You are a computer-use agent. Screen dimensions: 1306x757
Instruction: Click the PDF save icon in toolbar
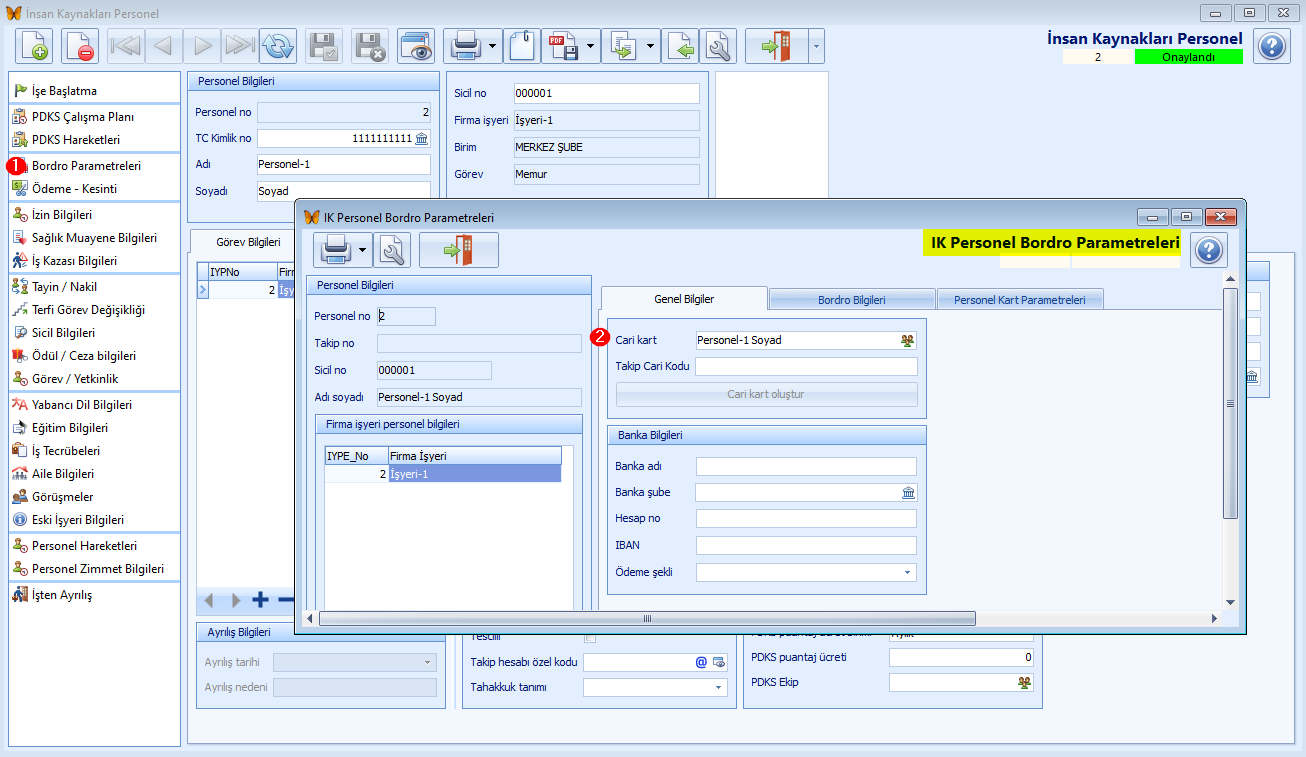point(560,46)
